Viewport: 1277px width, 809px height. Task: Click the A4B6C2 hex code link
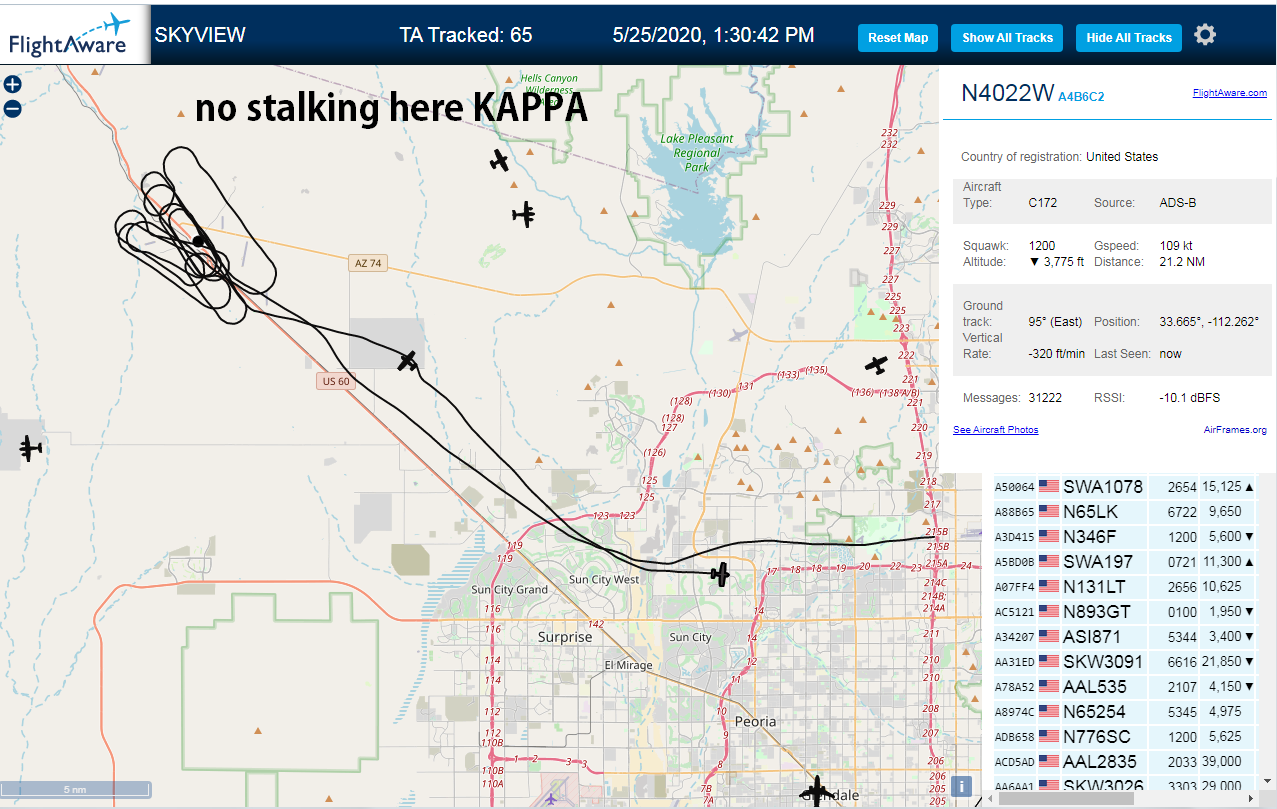click(x=1081, y=96)
